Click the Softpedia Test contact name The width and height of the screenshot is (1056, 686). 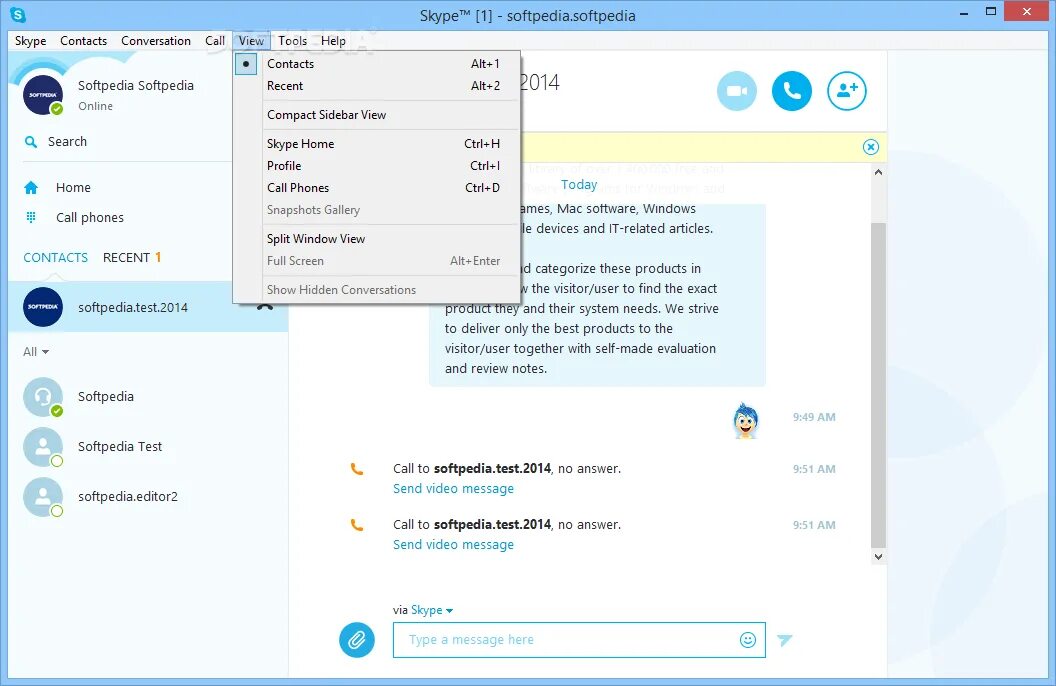tap(120, 447)
